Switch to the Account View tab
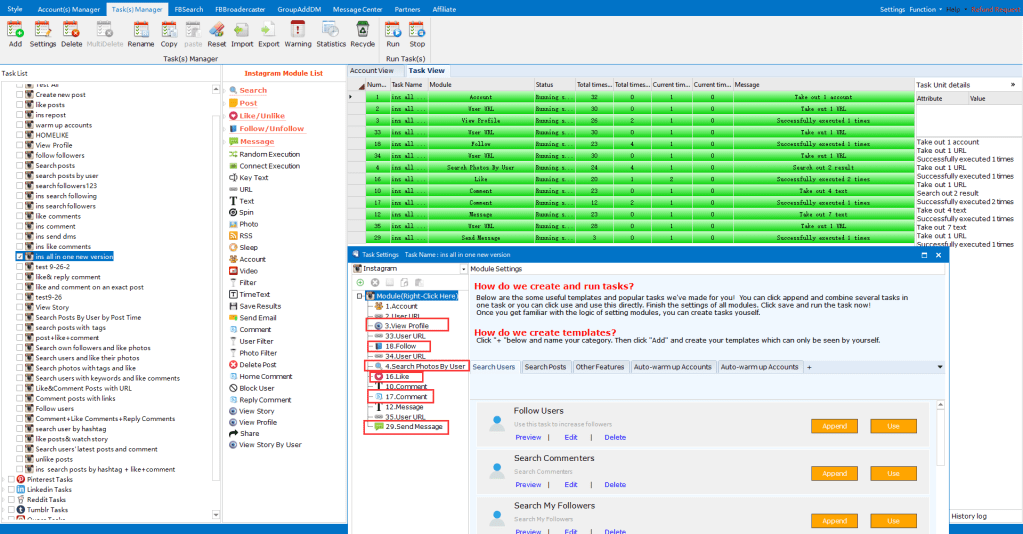The width and height of the screenshot is (1023, 534). click(x=372, y=71)
